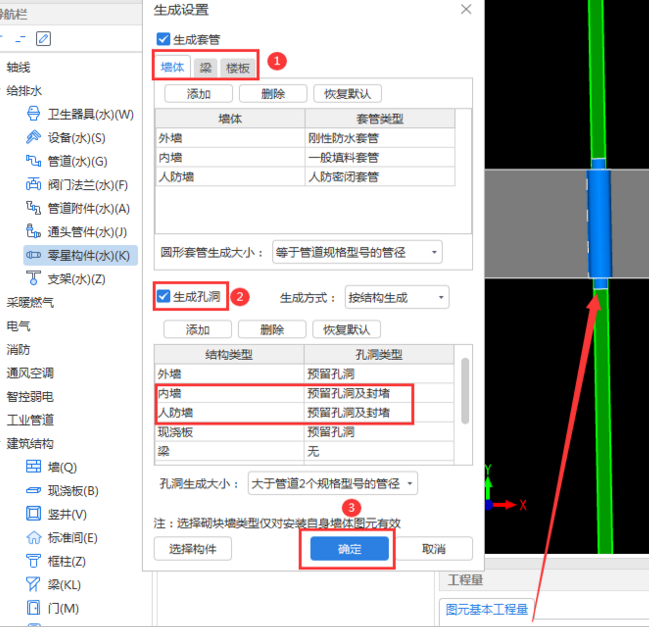Open the 工业管道 category
This screenshot has height=627, width=649.
point(30,420)
